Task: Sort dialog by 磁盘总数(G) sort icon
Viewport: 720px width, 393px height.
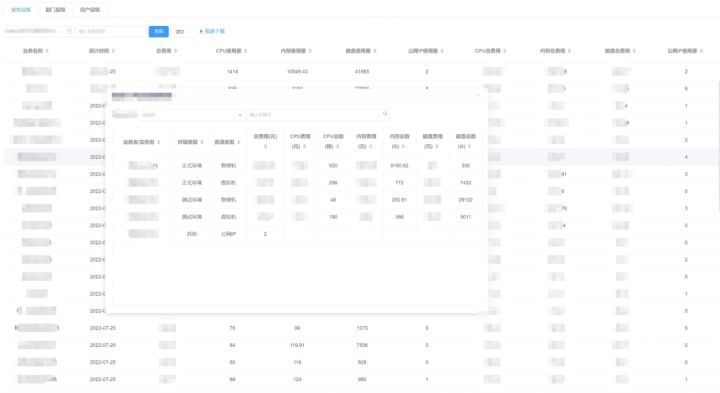Action: click(469, 147)
